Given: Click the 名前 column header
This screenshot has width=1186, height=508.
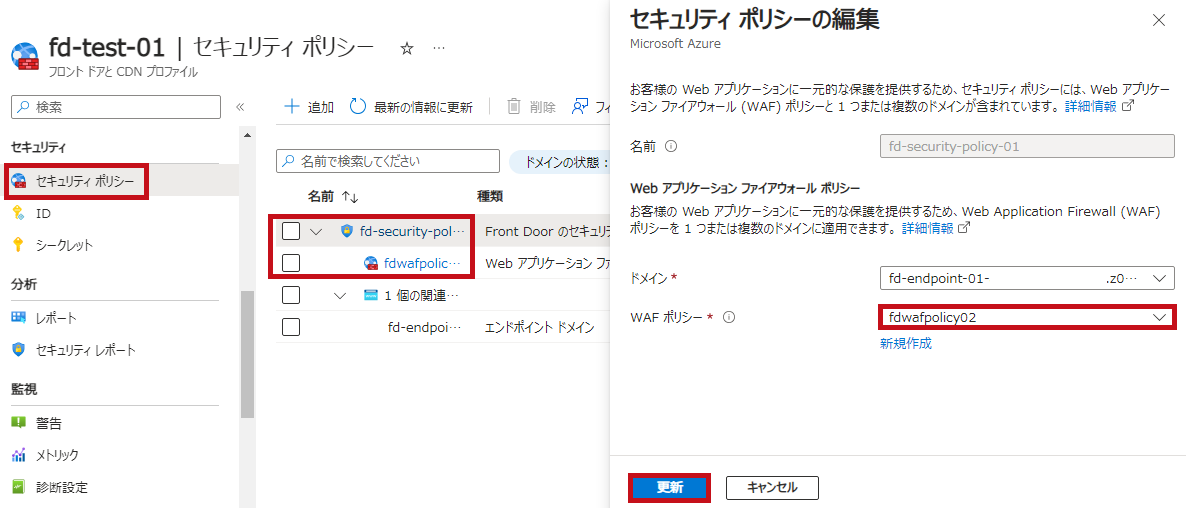Looking at the screenshot, I should [321, 196].
